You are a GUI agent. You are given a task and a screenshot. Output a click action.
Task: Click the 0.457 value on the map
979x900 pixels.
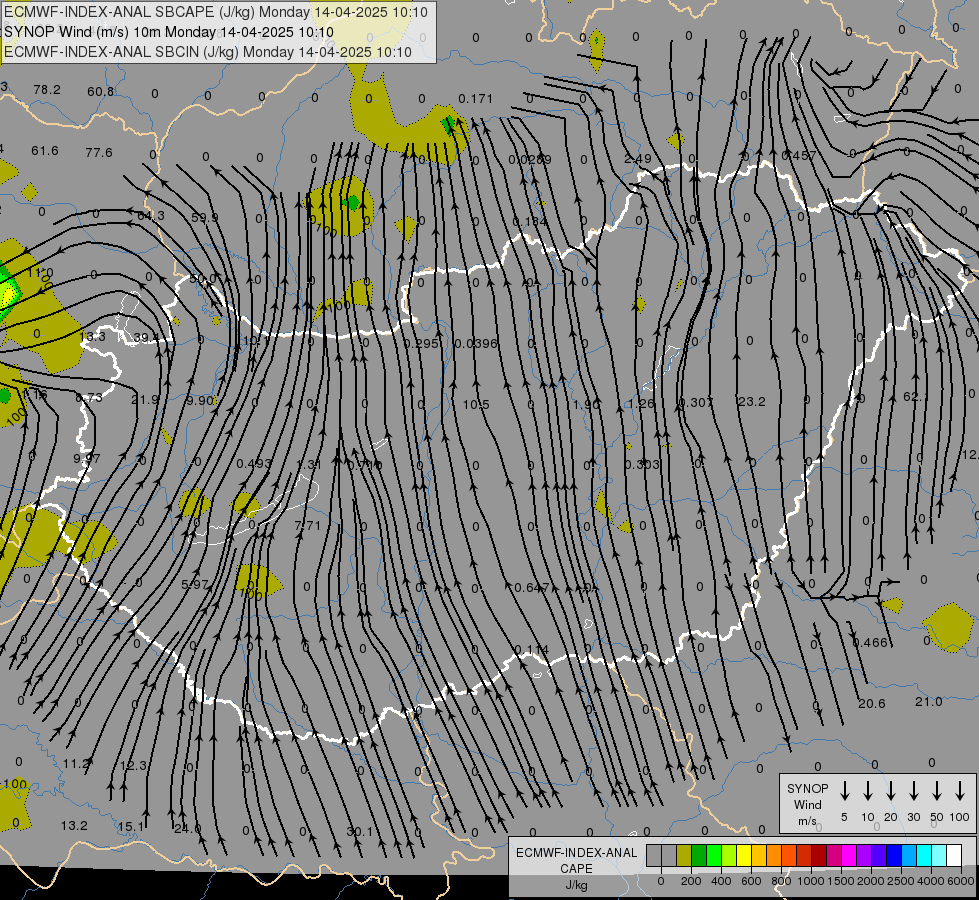click(x=799, y=155)
